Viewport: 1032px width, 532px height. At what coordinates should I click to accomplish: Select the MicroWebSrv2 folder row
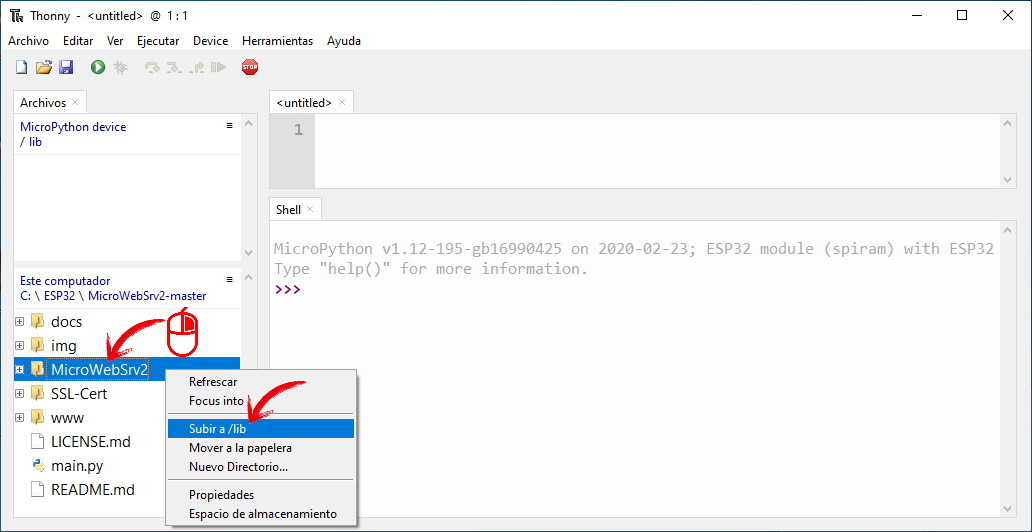(x=126, y=370)
